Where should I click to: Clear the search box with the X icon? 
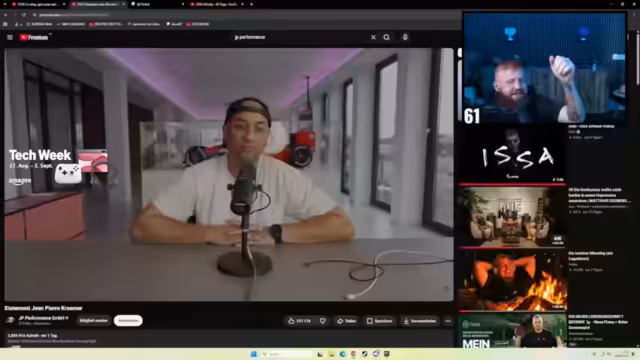[x=373, y=37]
